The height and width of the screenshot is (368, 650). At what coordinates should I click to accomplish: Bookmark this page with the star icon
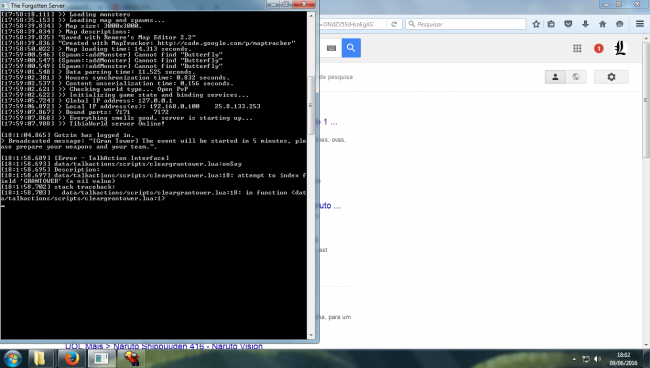536,24
